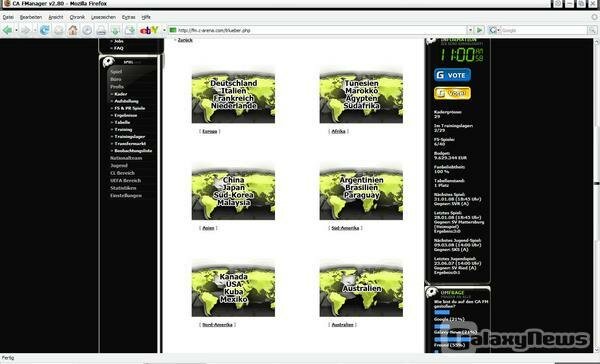Click the green Back arrow in Firefox toolbar
The image size is (600, 364).
tap(7, 30)
